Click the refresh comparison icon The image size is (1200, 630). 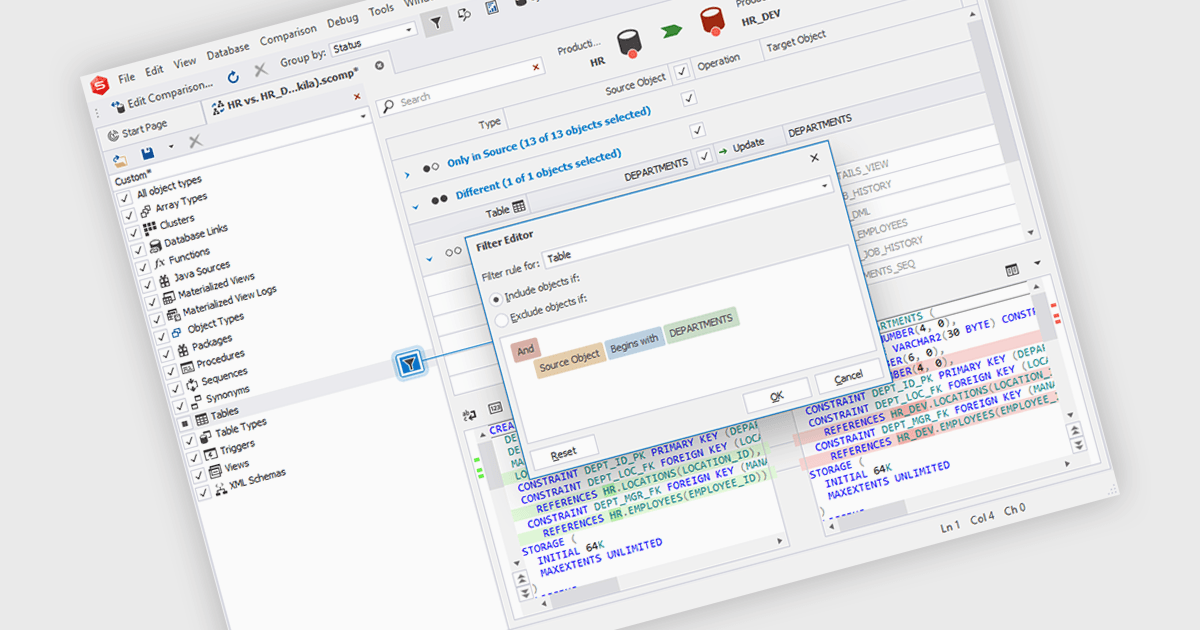click(x=233, y=76)
